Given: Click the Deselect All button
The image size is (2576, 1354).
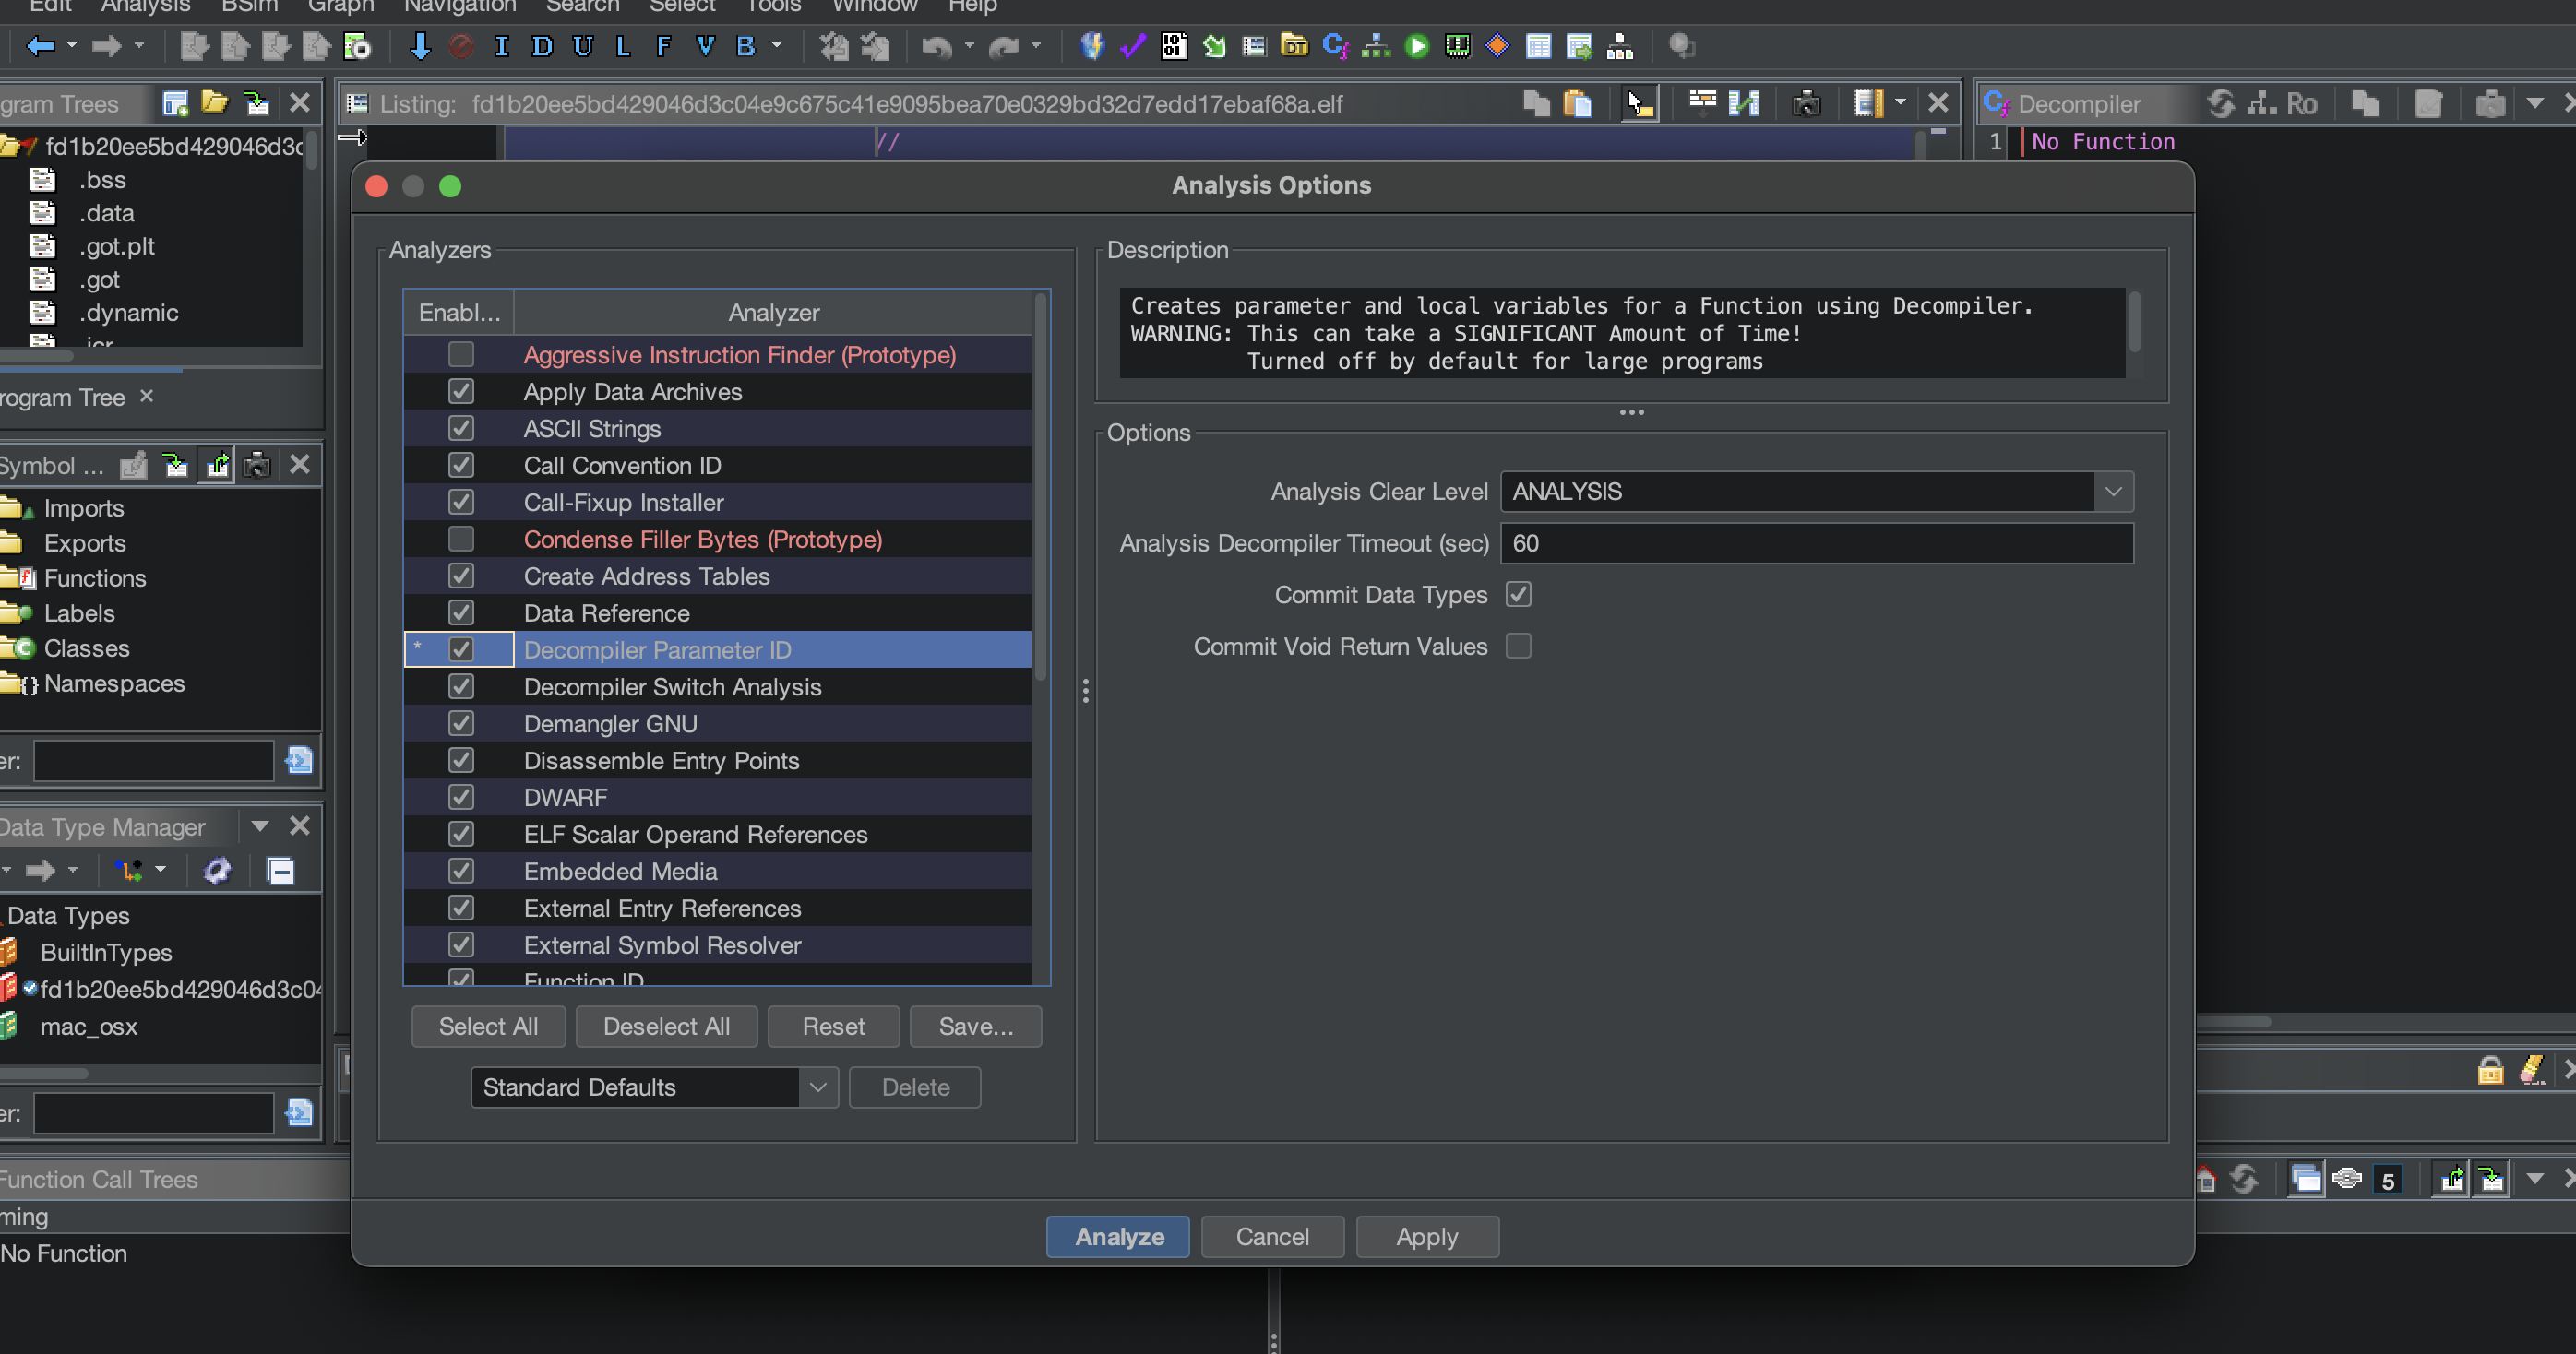Looking at the screenshot, I should 666,1027.
